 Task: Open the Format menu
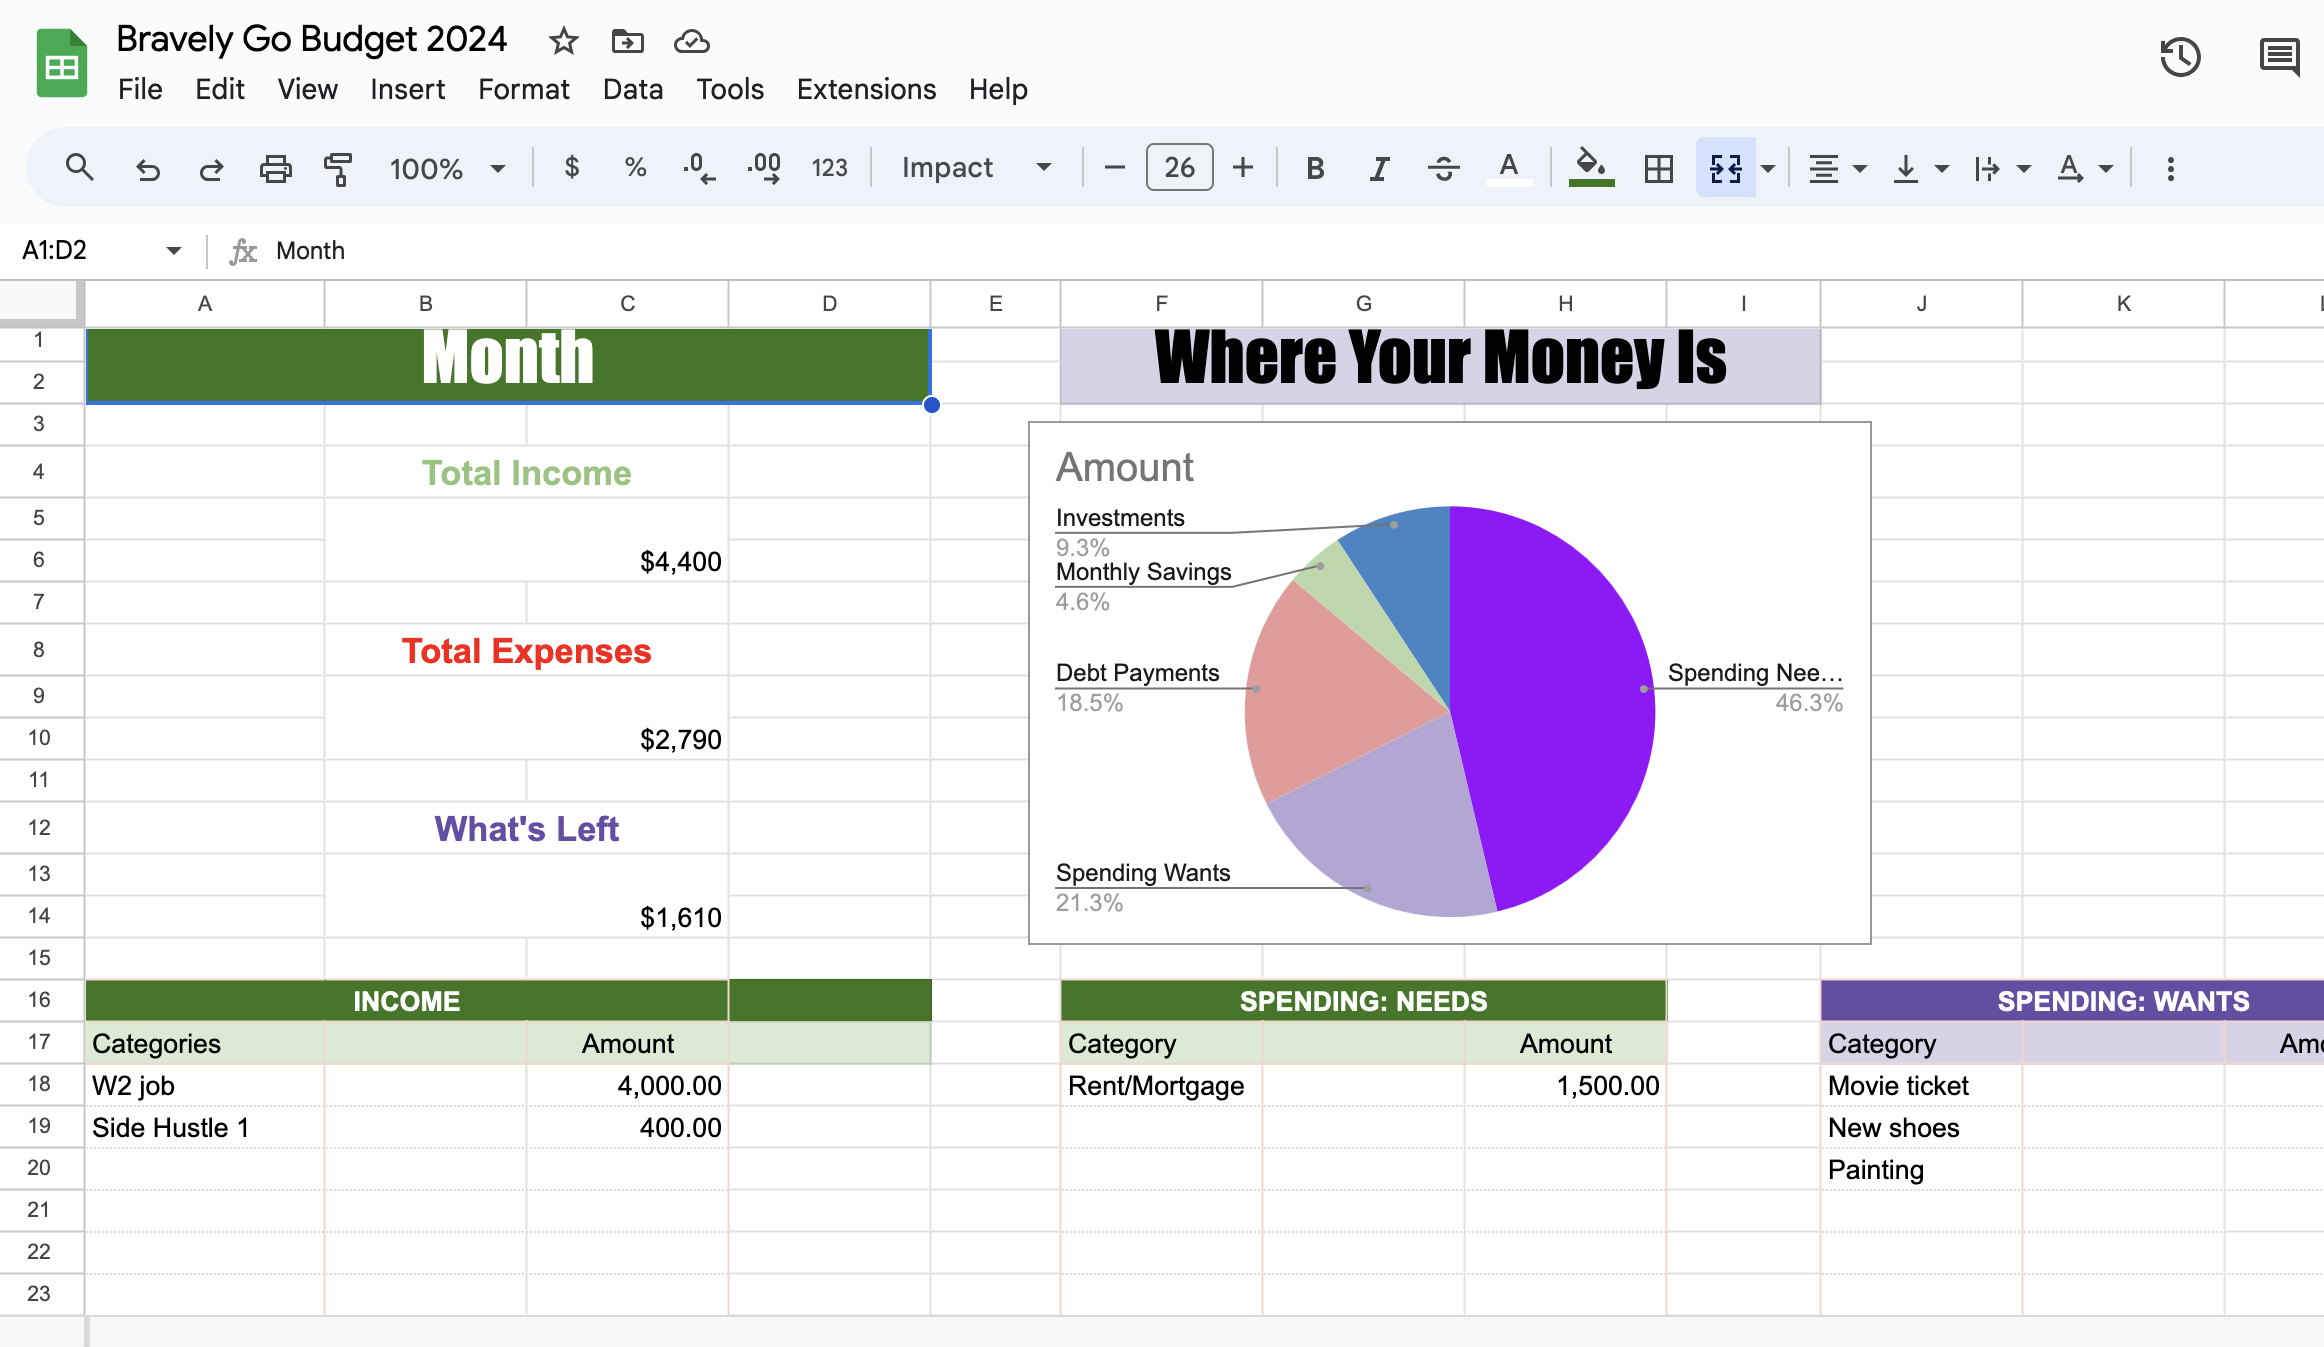click(523, 89)
